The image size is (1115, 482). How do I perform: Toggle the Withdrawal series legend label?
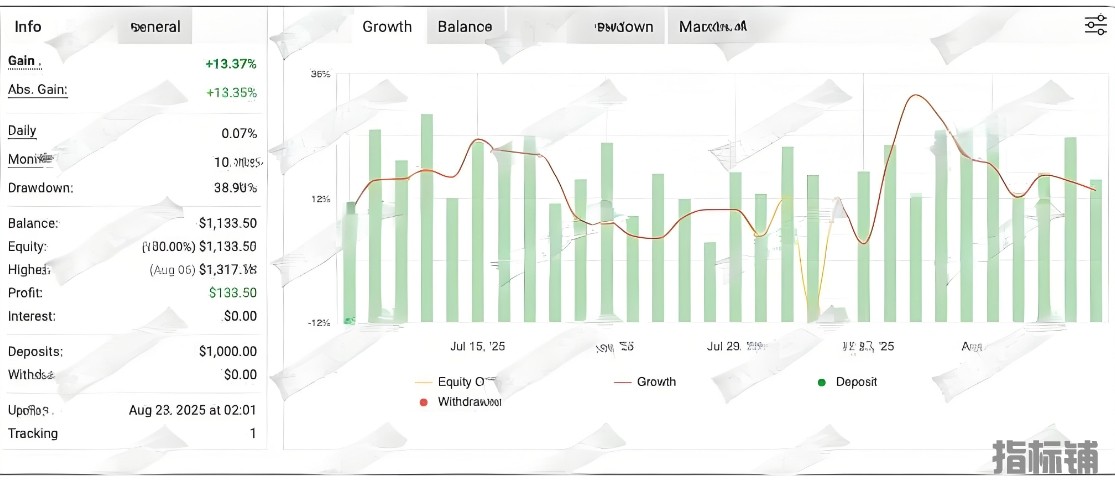[469, 402]
